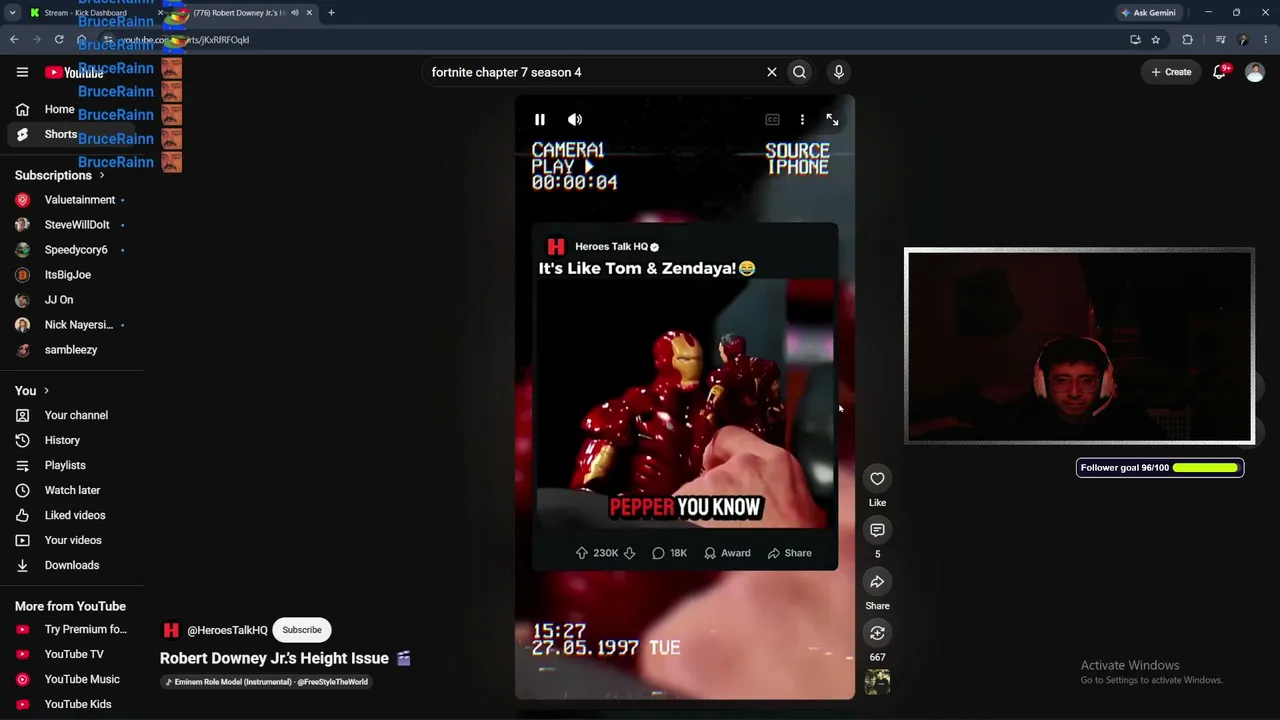Open Chrome's media controls icon
The image size is (1280, 720).
1221,40
